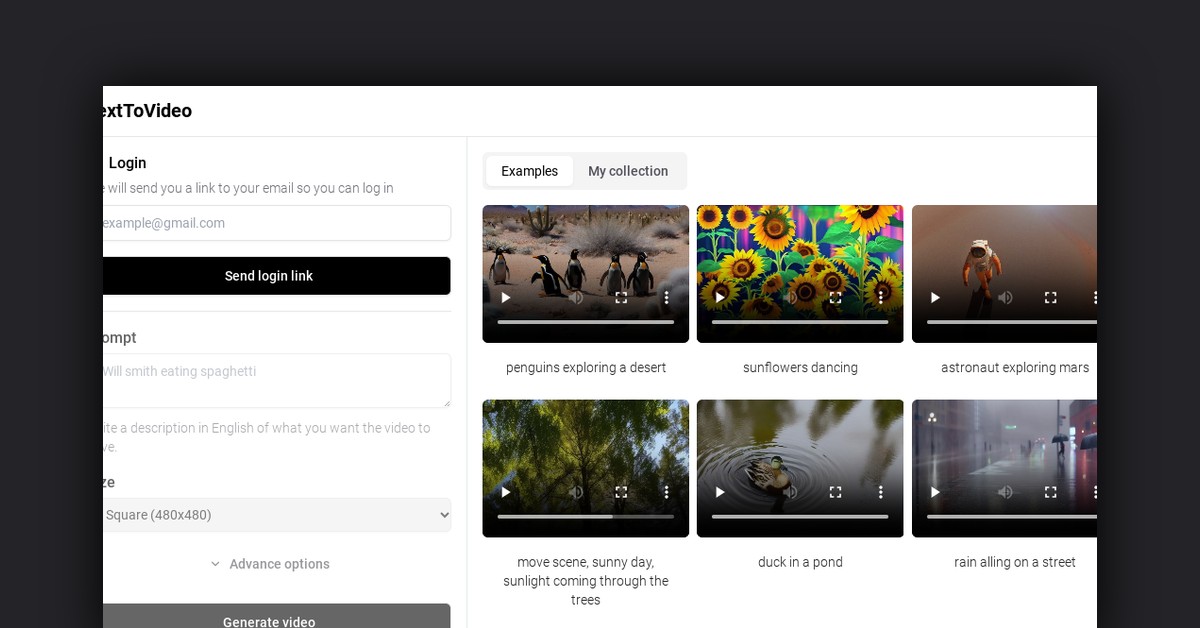The width and height of the screenshot is (1200, 628).
Task: Enter fullscreen on the duck in a pond video
Action: point(835,492)
